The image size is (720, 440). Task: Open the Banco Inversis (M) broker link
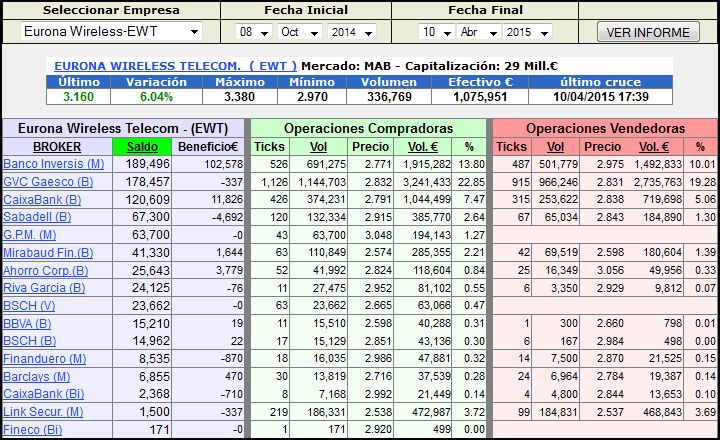pyautogui.click(x=53, y=164)
